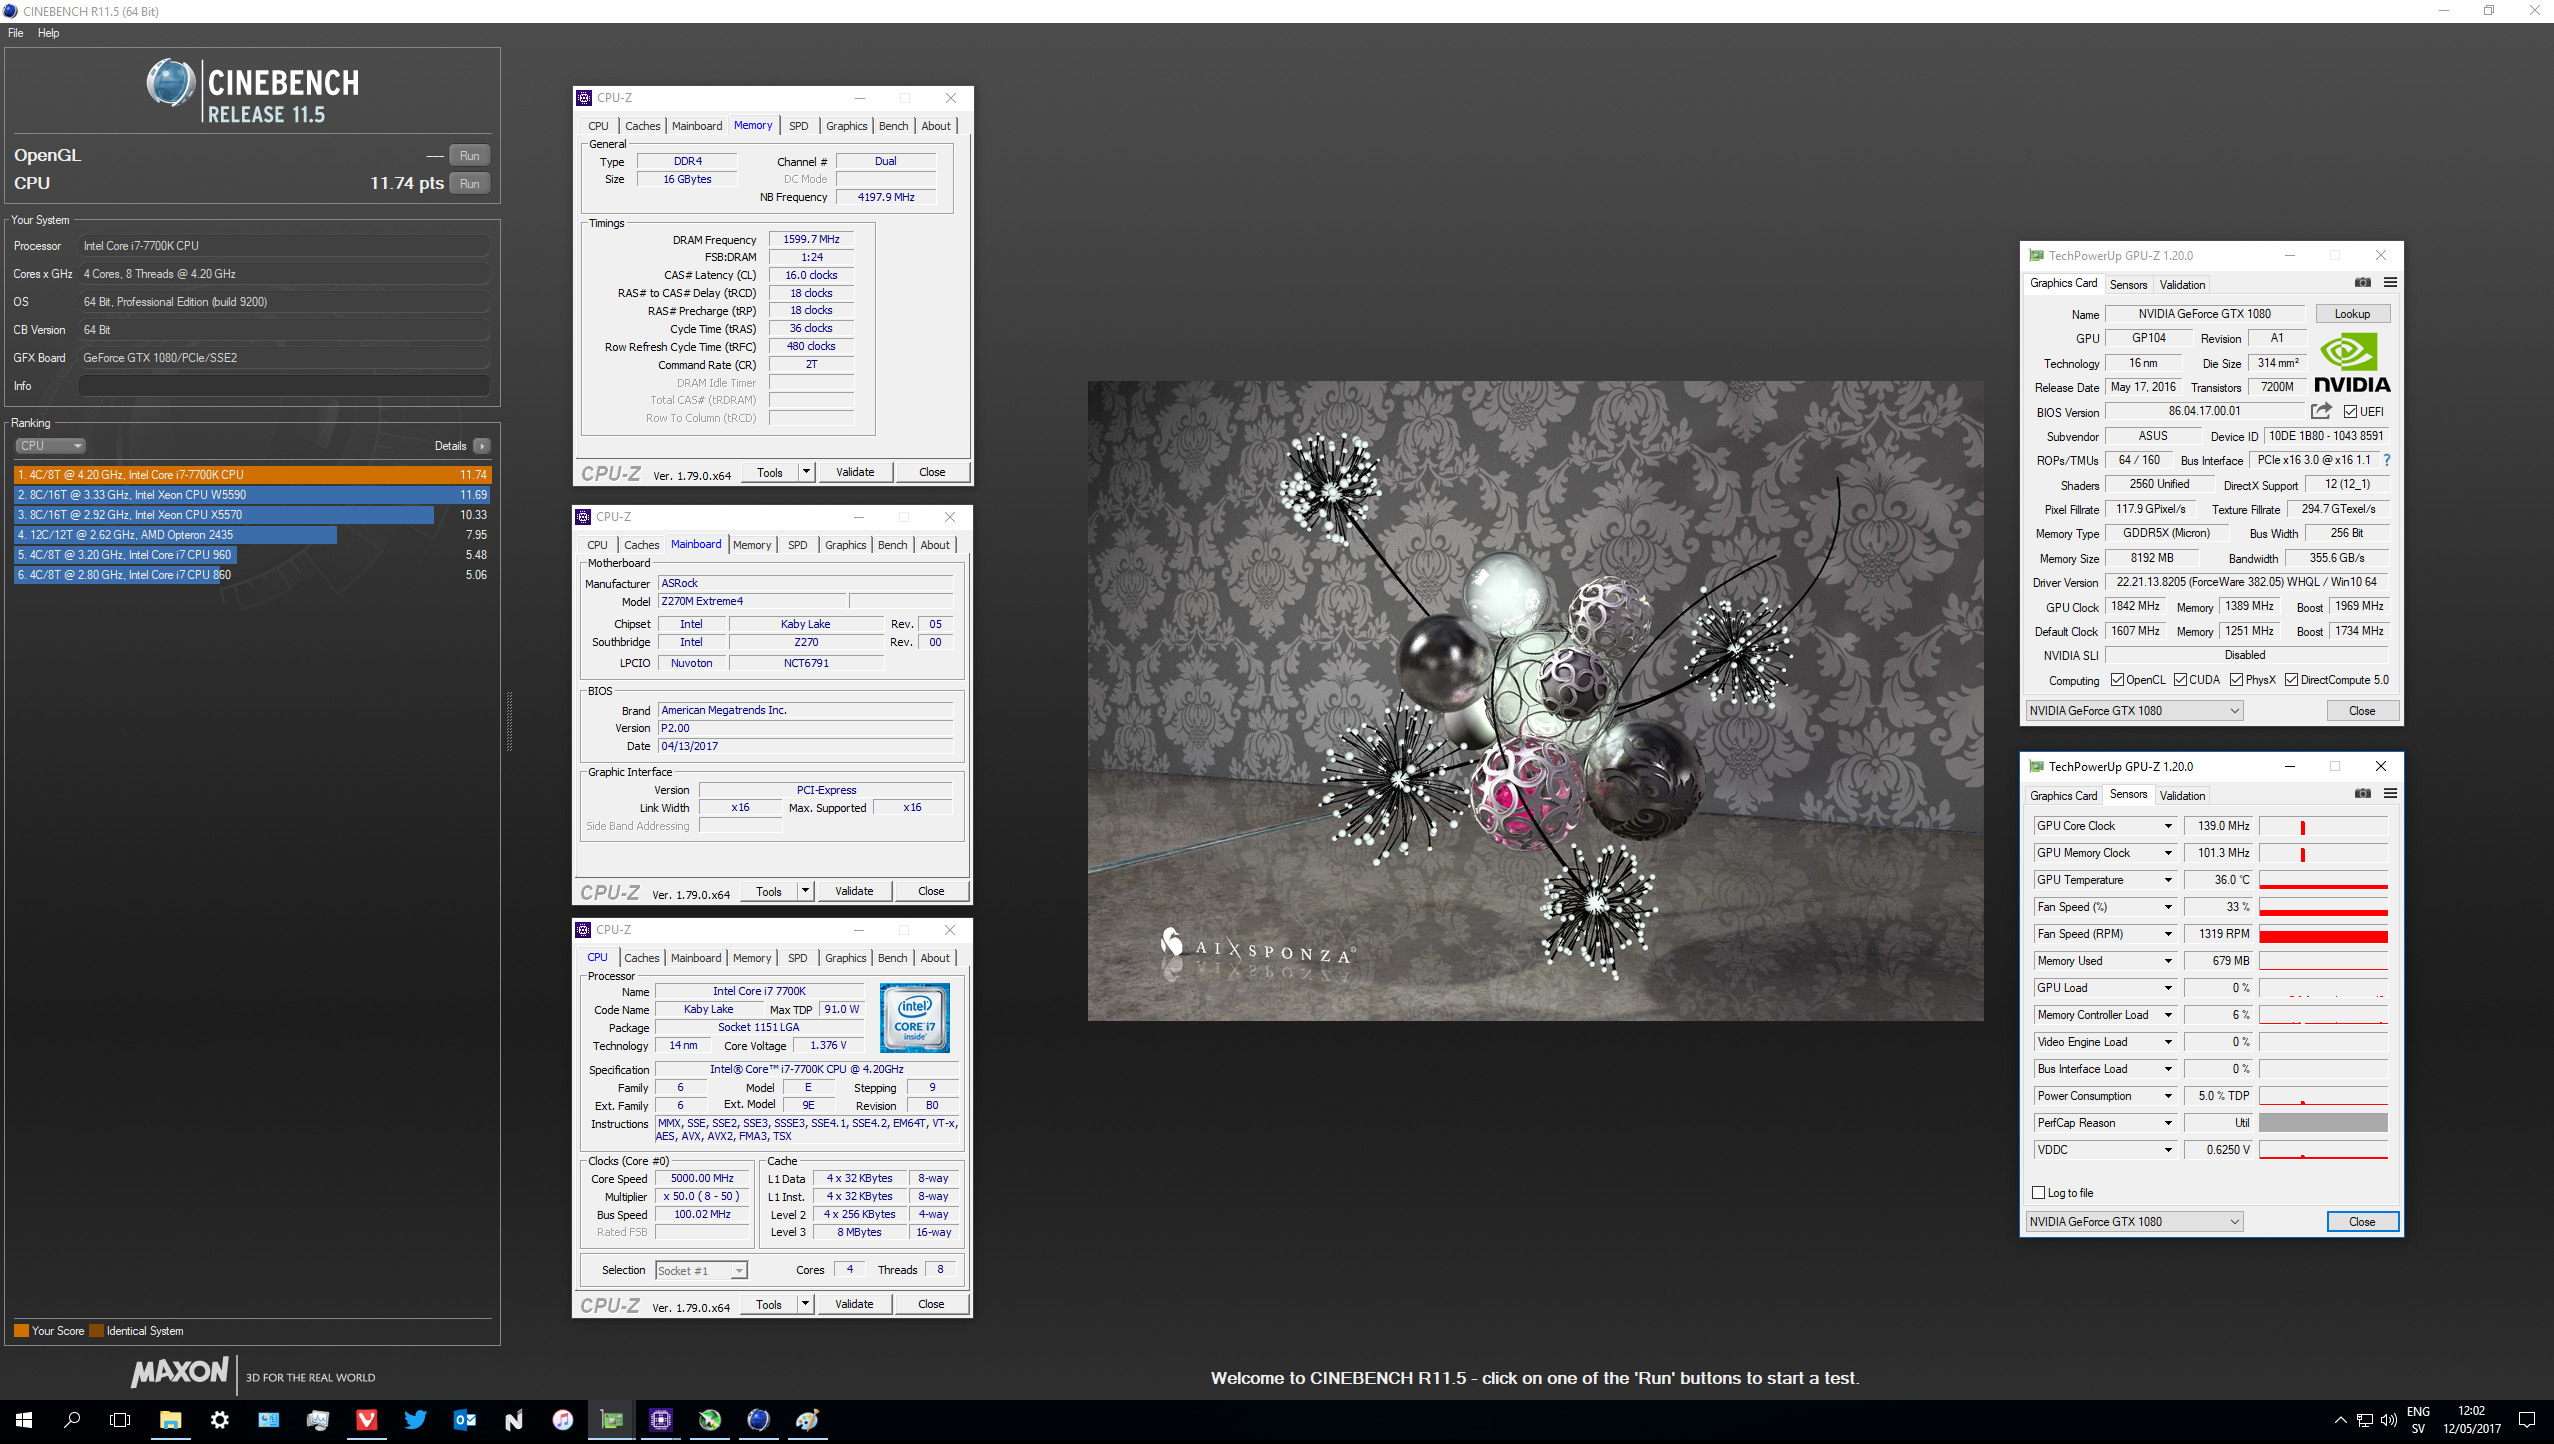Click the BIOS export share icon beside UEFI
This screenshot has width=2554, height=1444.
click(2321, 411)
